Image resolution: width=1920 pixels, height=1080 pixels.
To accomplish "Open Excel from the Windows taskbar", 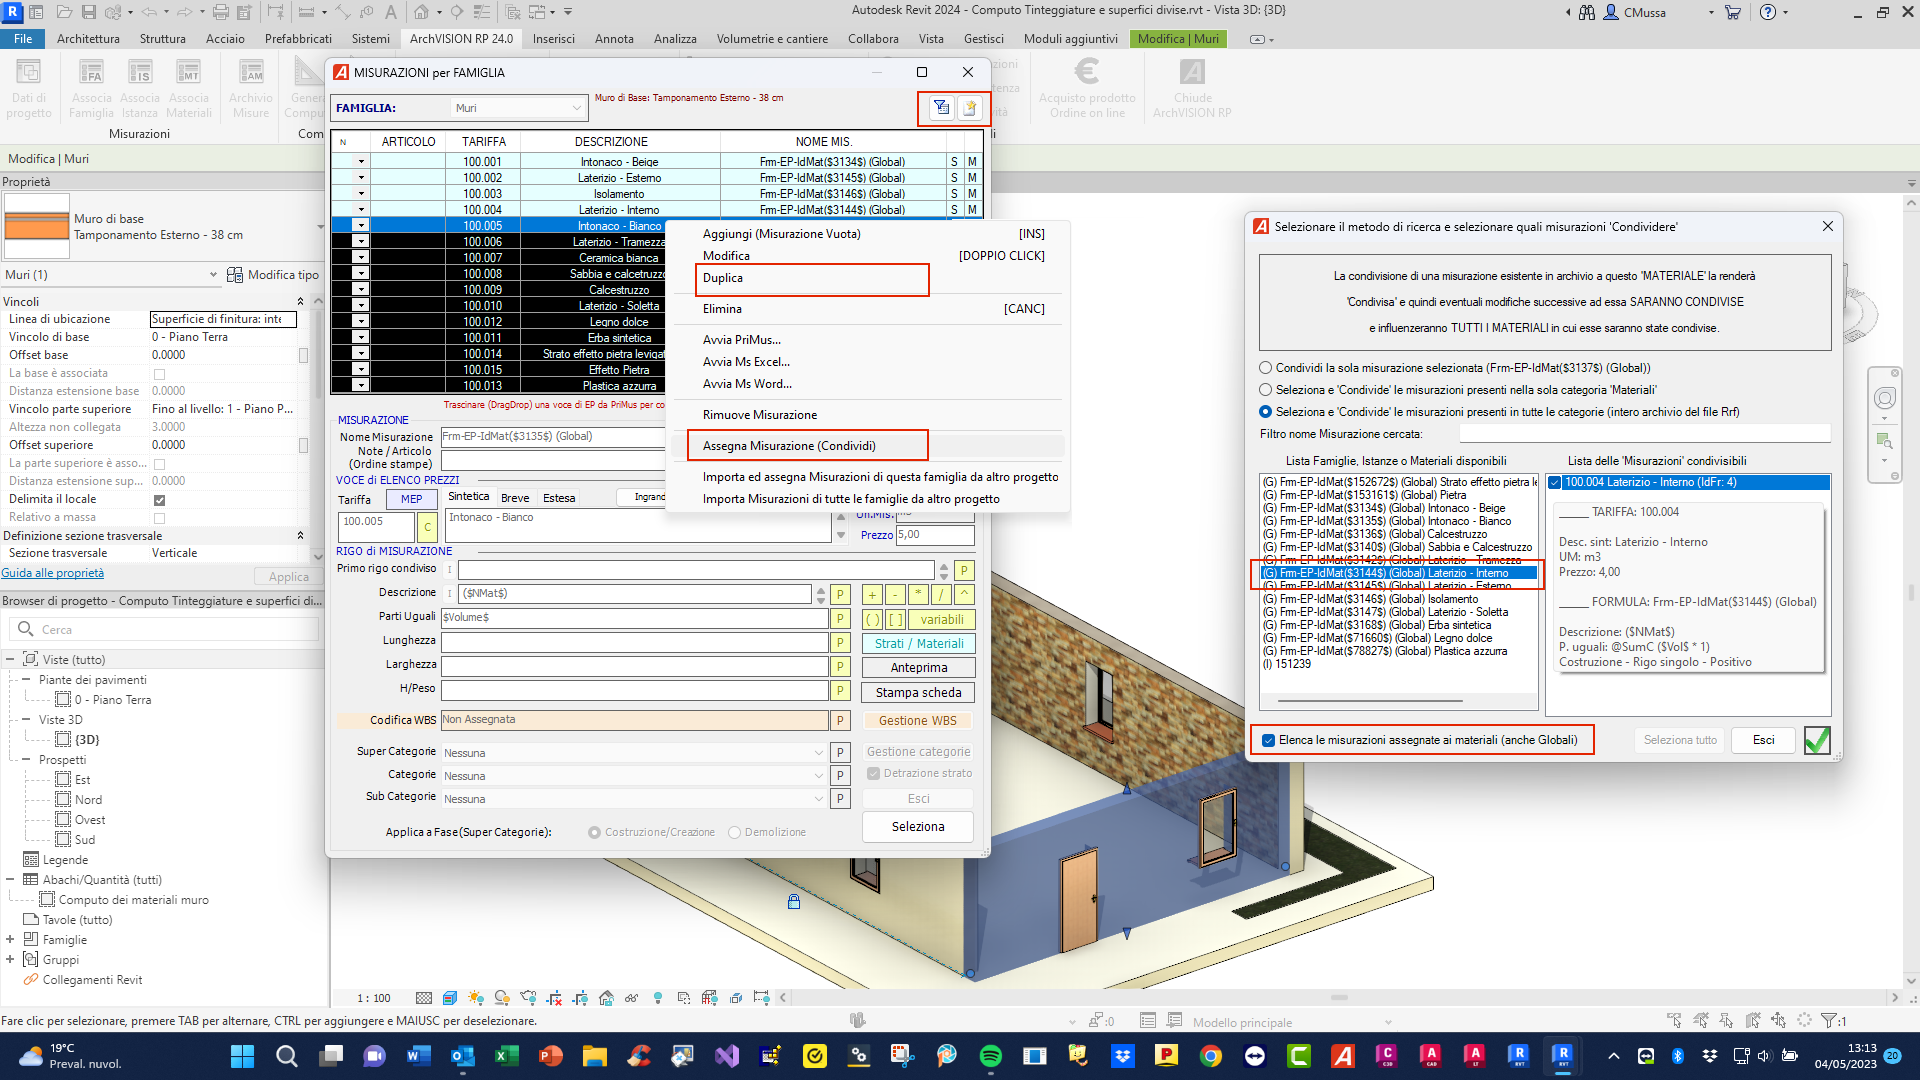I will coord(506,1056).
